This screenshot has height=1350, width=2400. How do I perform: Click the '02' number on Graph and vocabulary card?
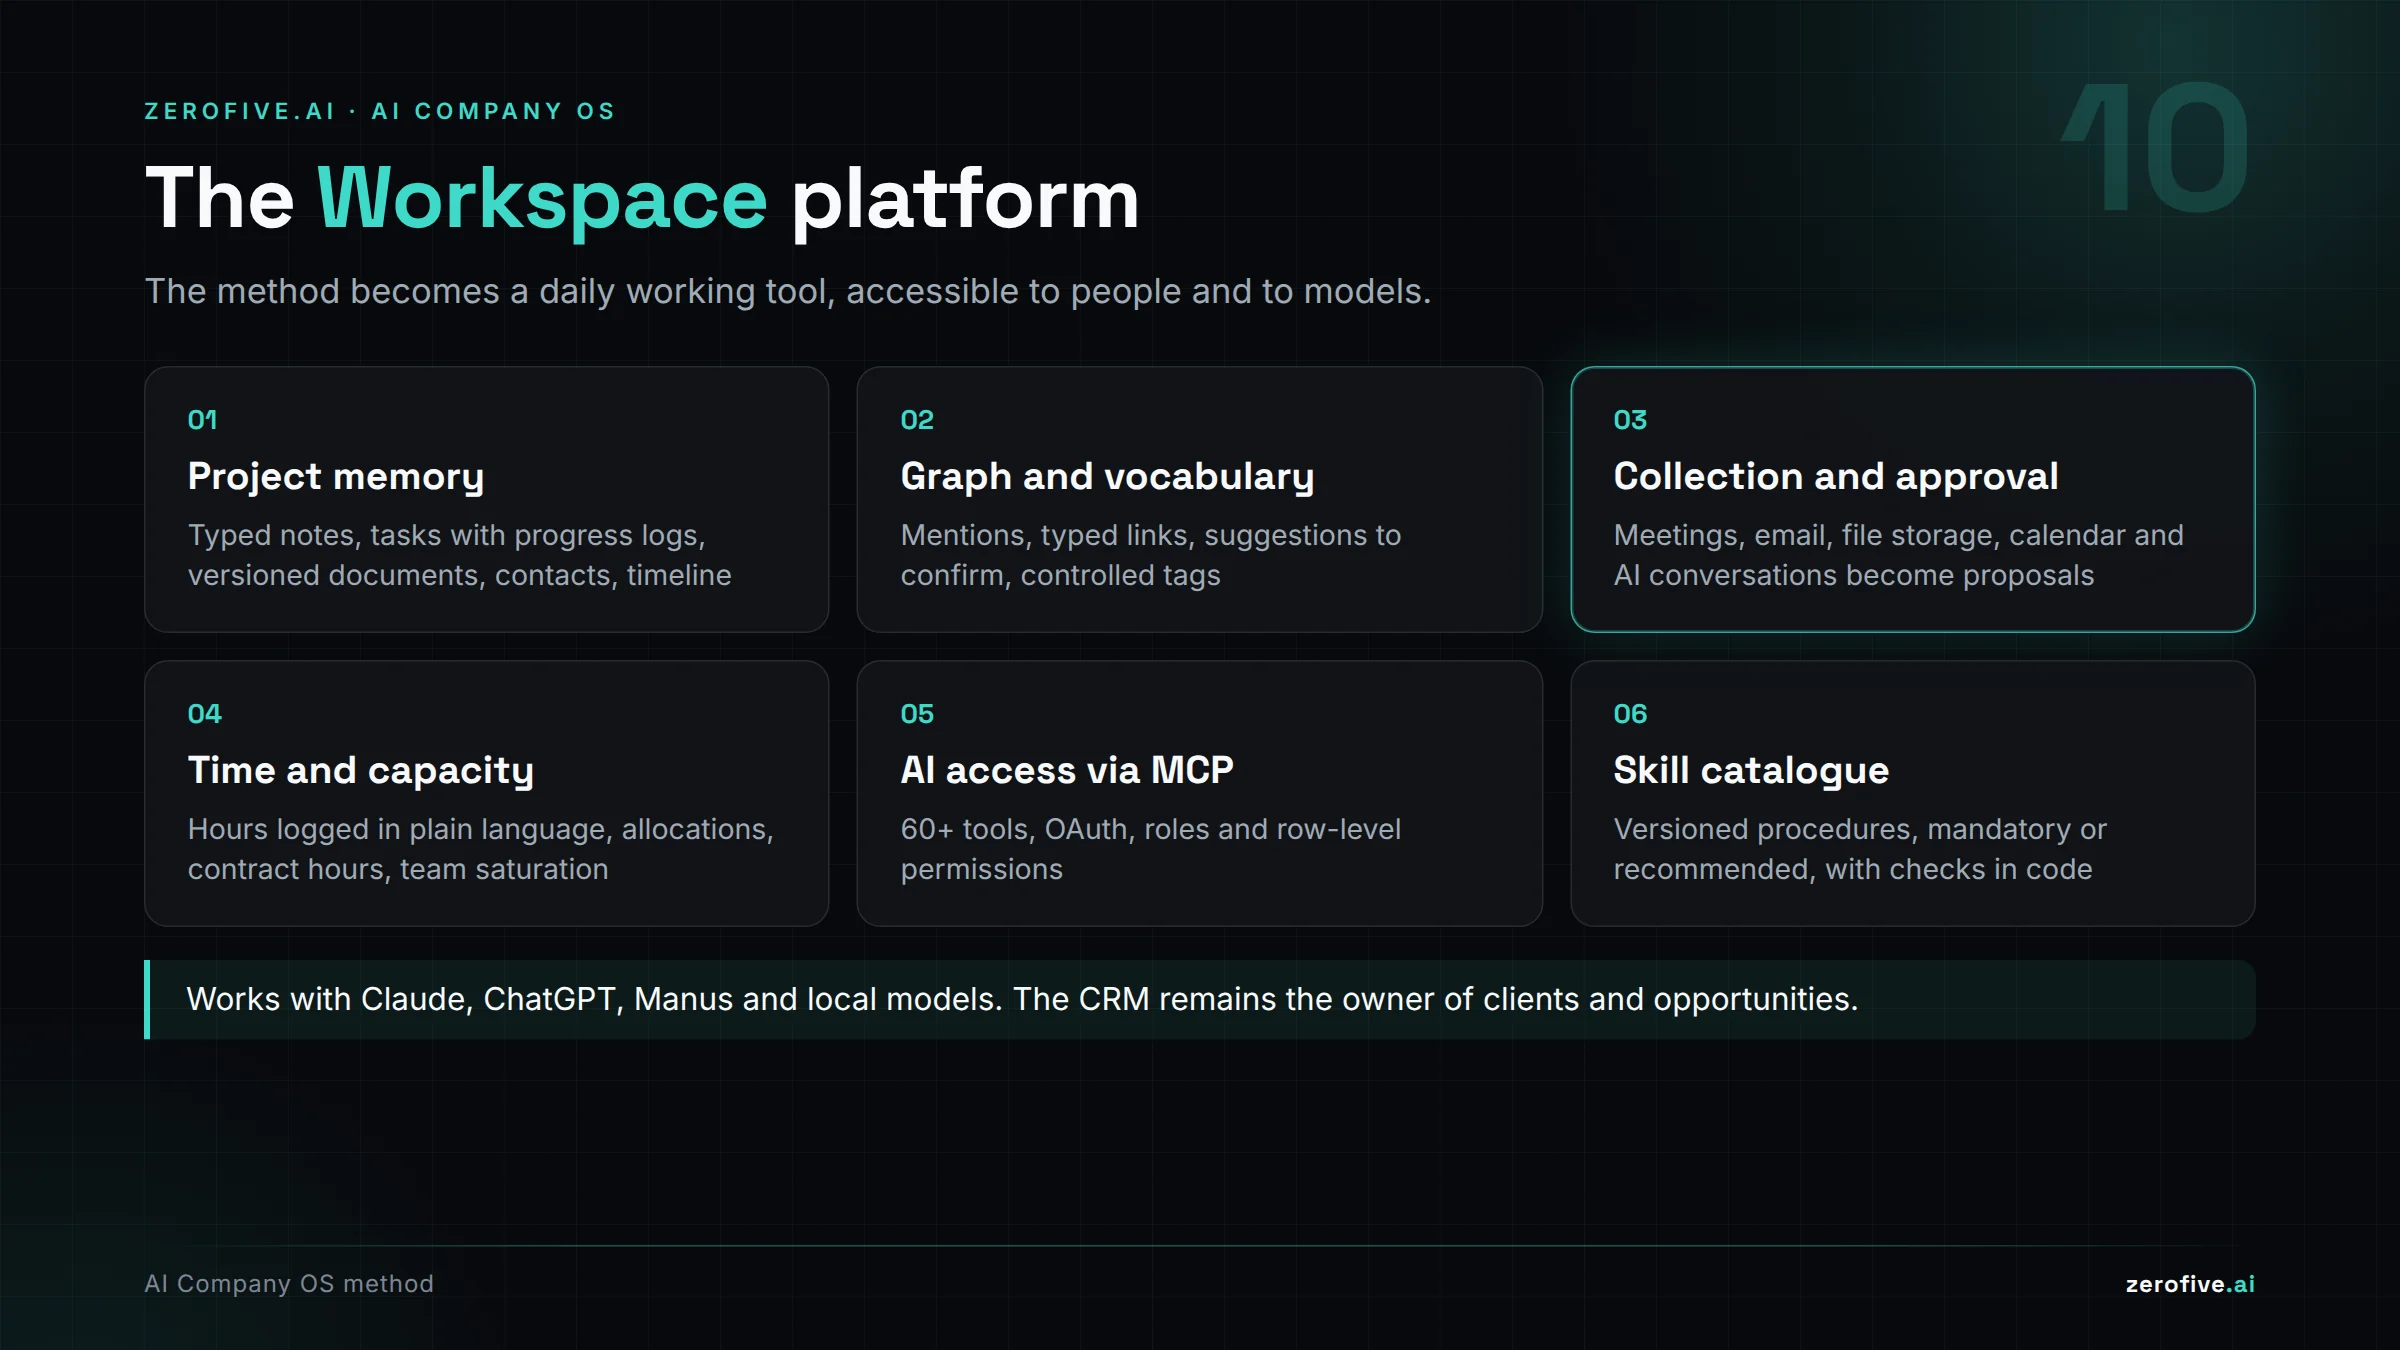pyautogui.click(x=917, y=420)
